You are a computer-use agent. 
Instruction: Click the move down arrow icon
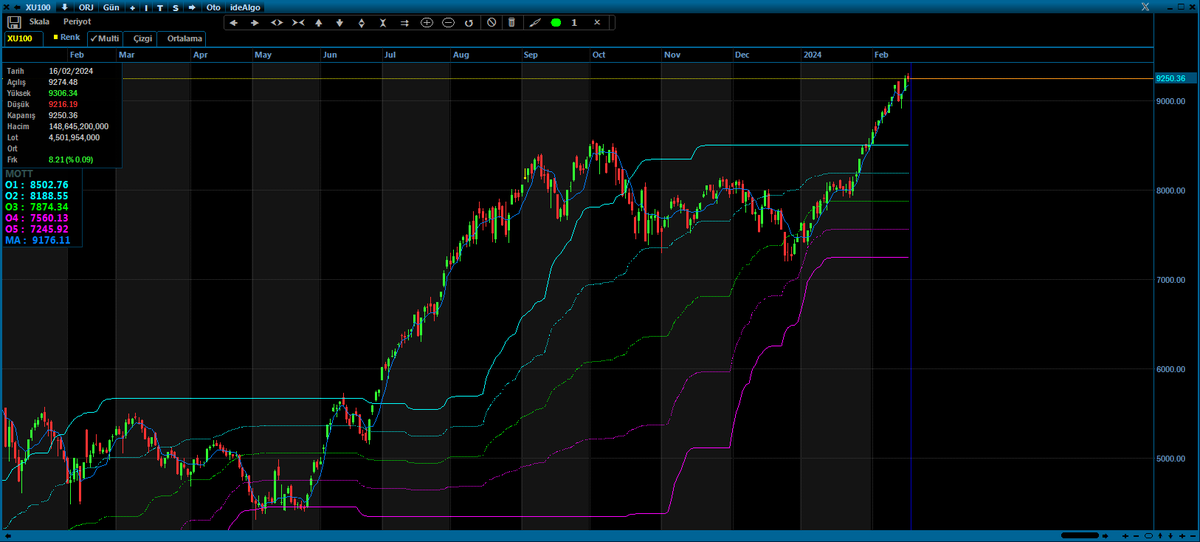pos(340,22)
